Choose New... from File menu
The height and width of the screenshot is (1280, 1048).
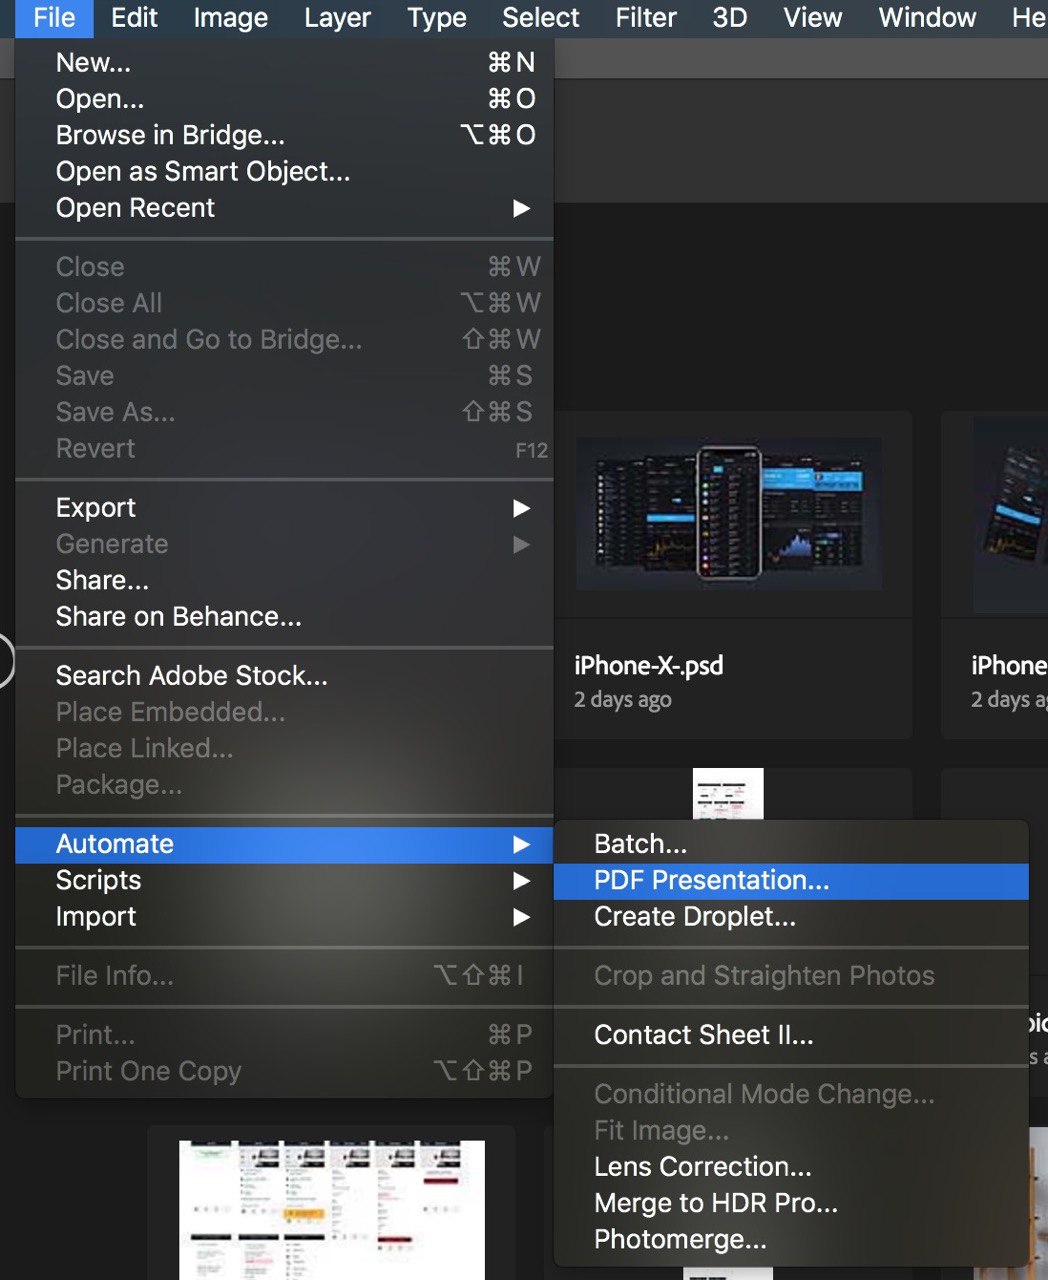285,63
